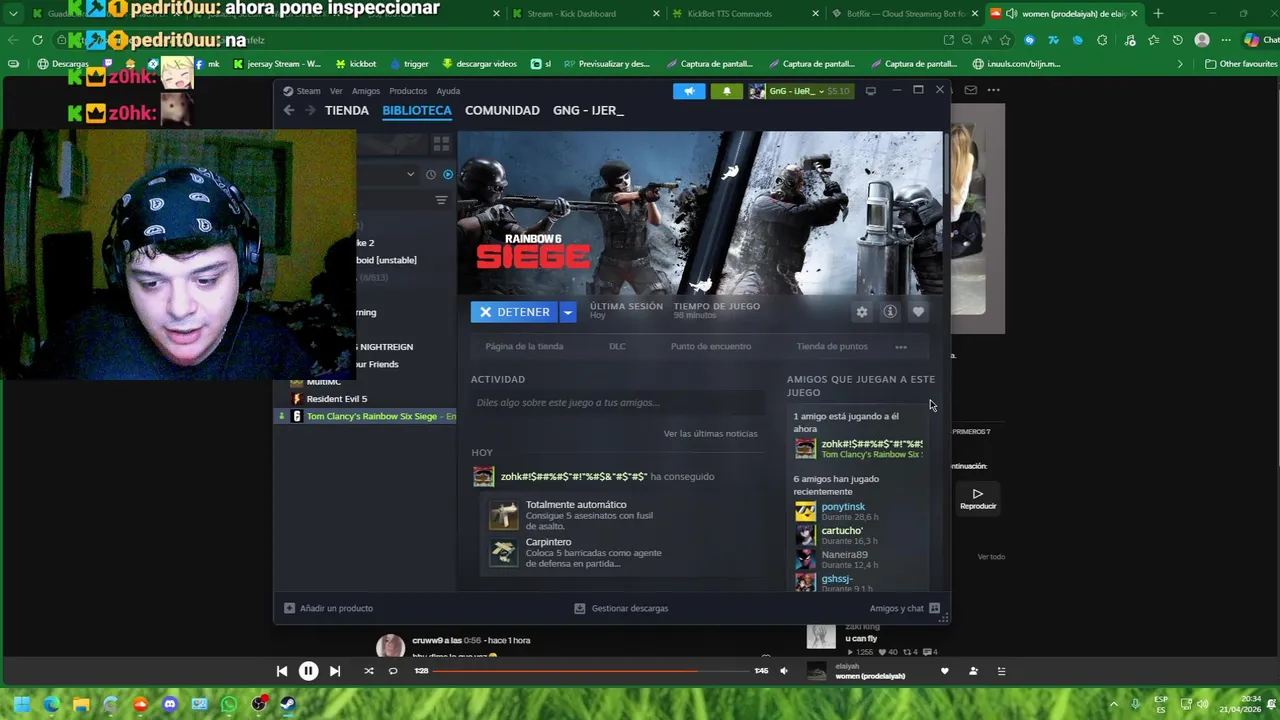
Task: Click Añadir un producto
Action: [x=329, y=608]
